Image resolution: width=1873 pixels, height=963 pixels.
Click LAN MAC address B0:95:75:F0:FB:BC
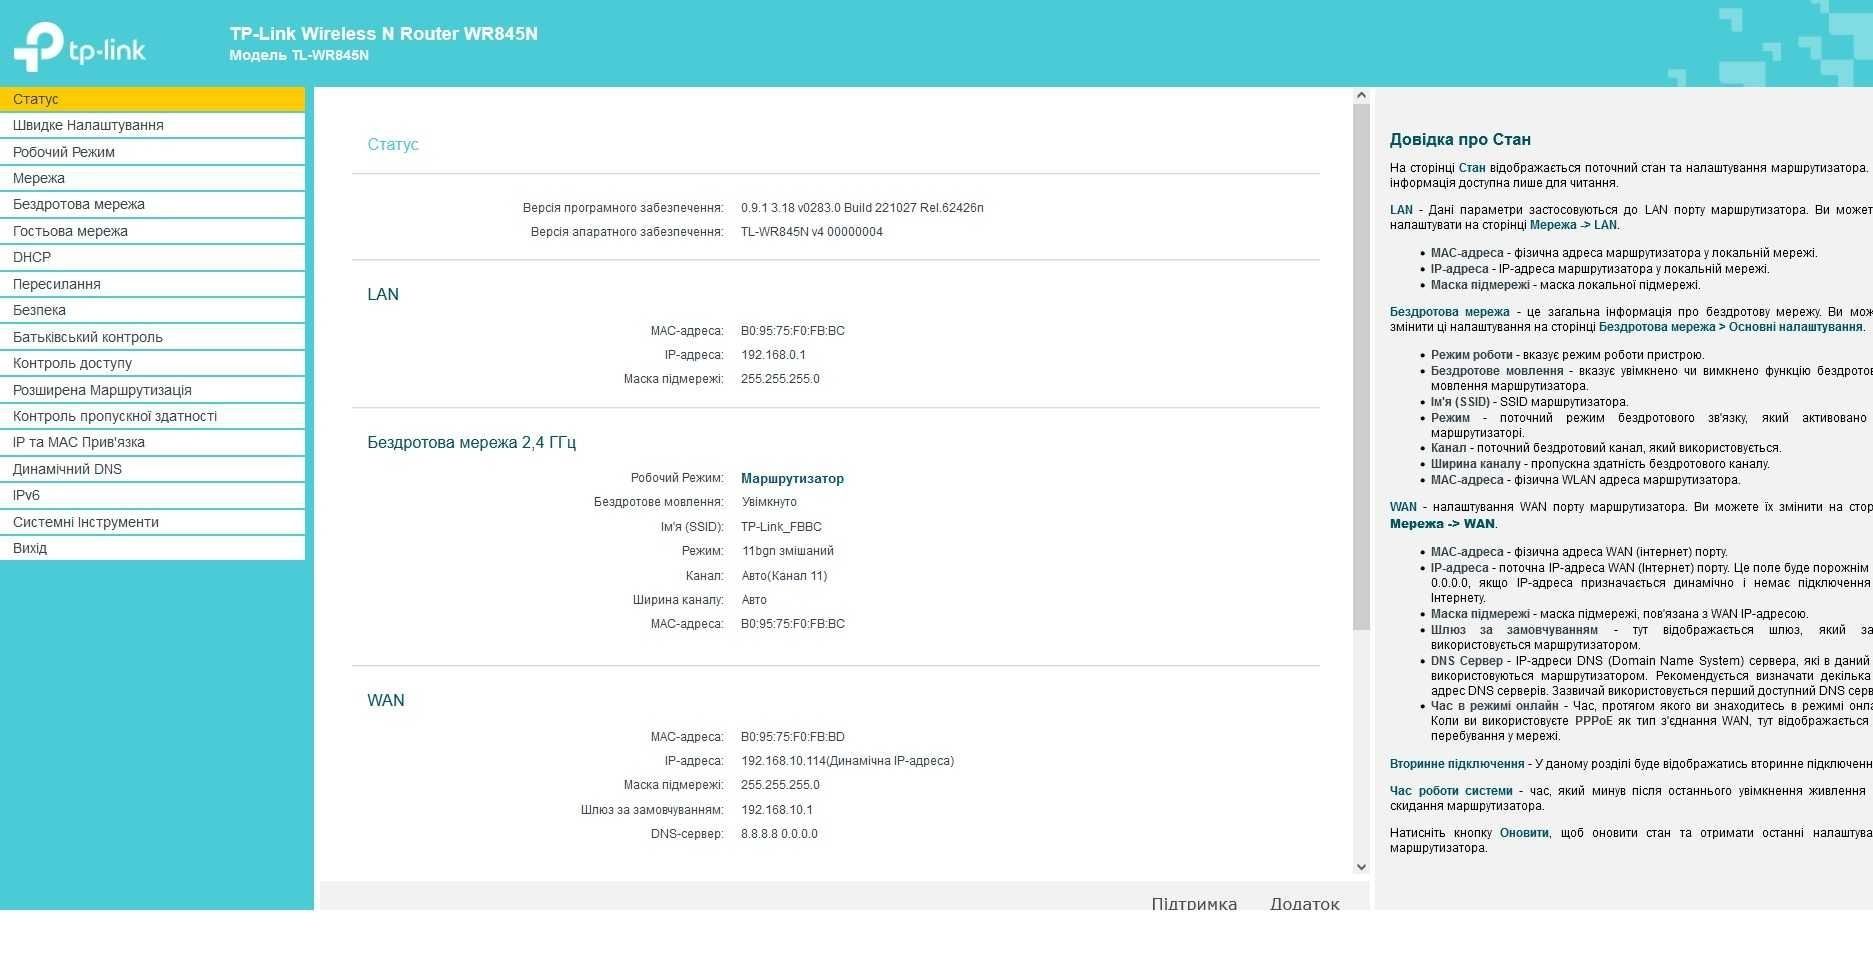[793, 331]
